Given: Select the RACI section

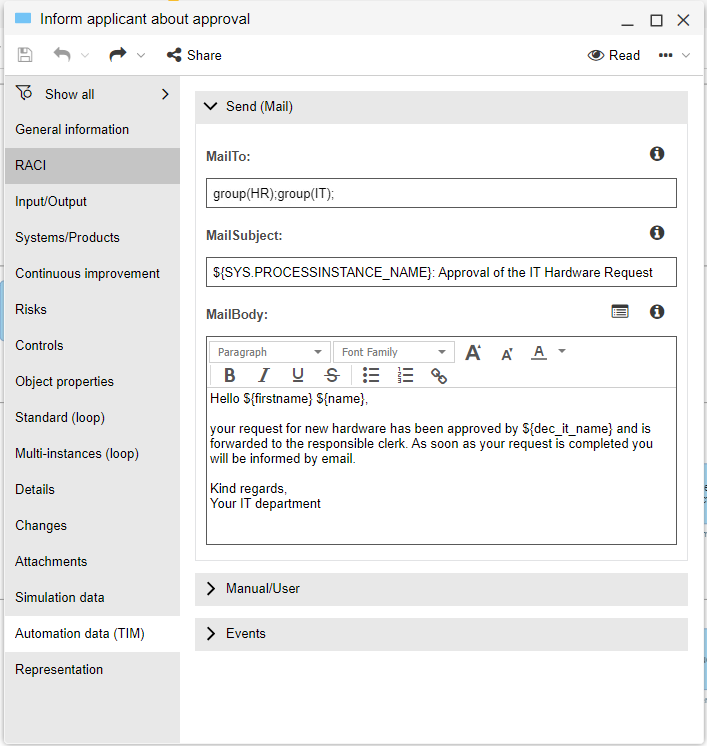Looking at the screenshot, I should coord(92,166).
